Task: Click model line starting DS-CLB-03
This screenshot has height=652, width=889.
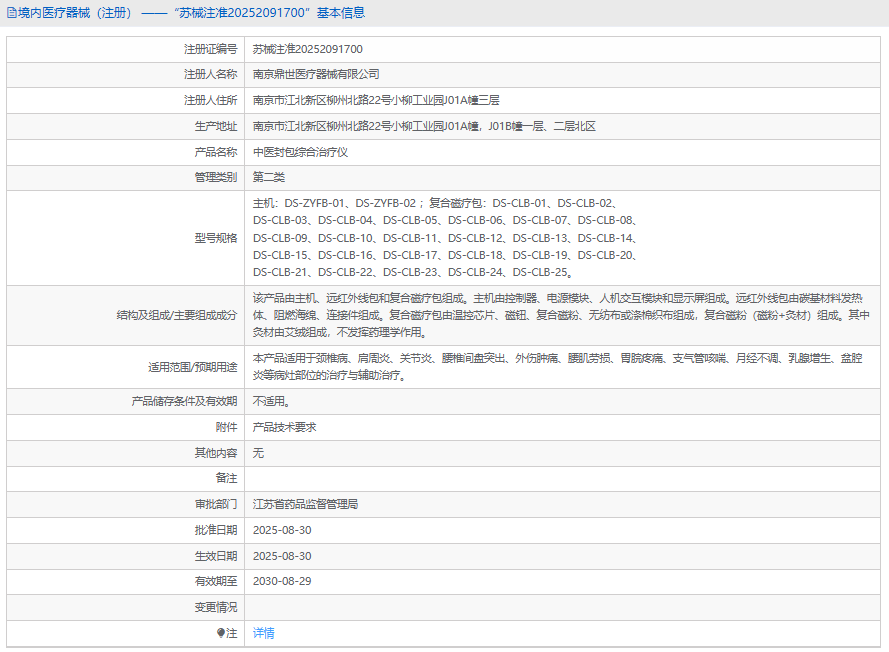Action: coord(446,221)
